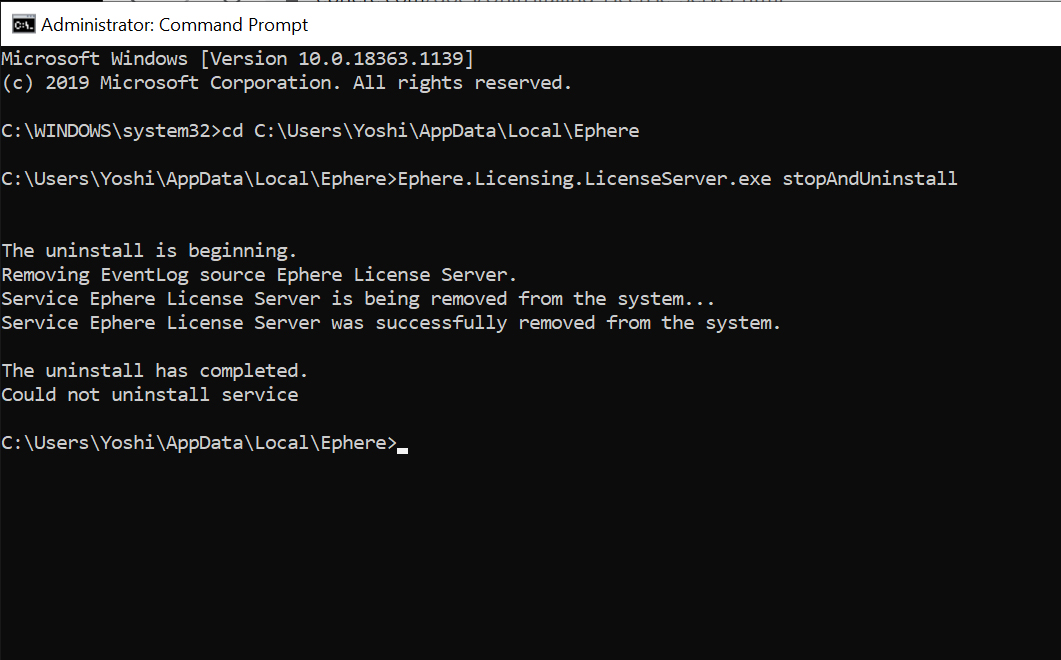1061x660 pixels.
Task: Click the Command Prompt icon in title bar
Action: click(23, 24)
